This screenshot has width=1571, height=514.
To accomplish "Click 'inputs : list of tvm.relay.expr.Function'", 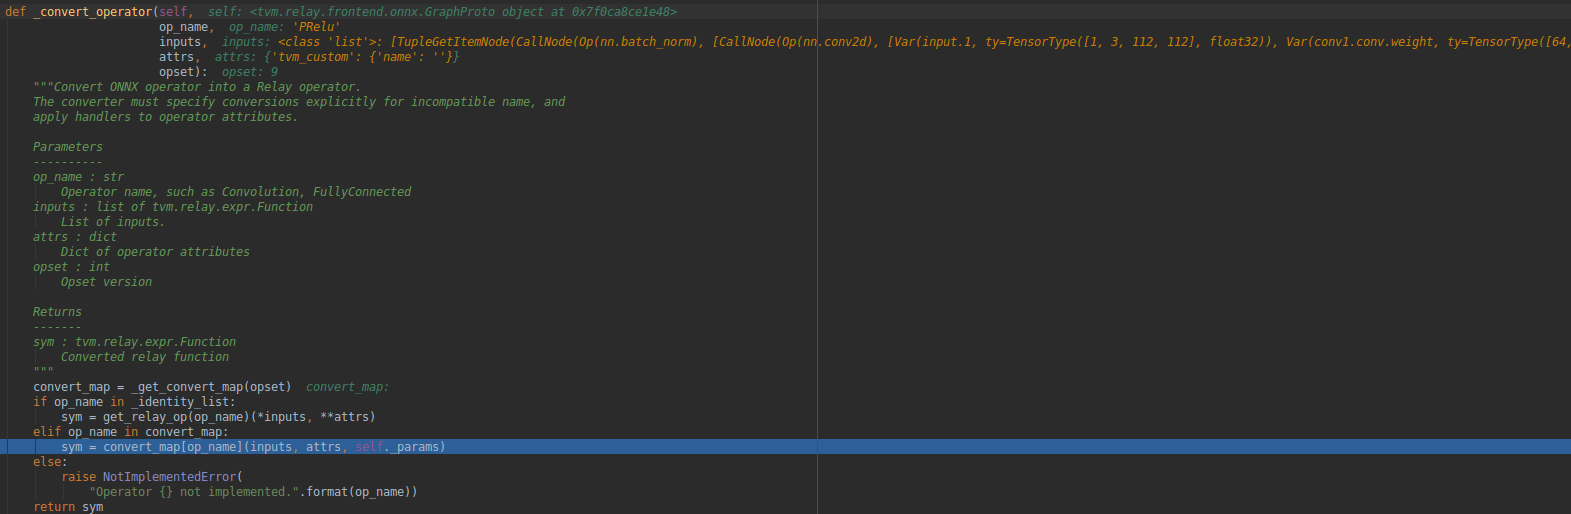I will (x=173, y=207).
